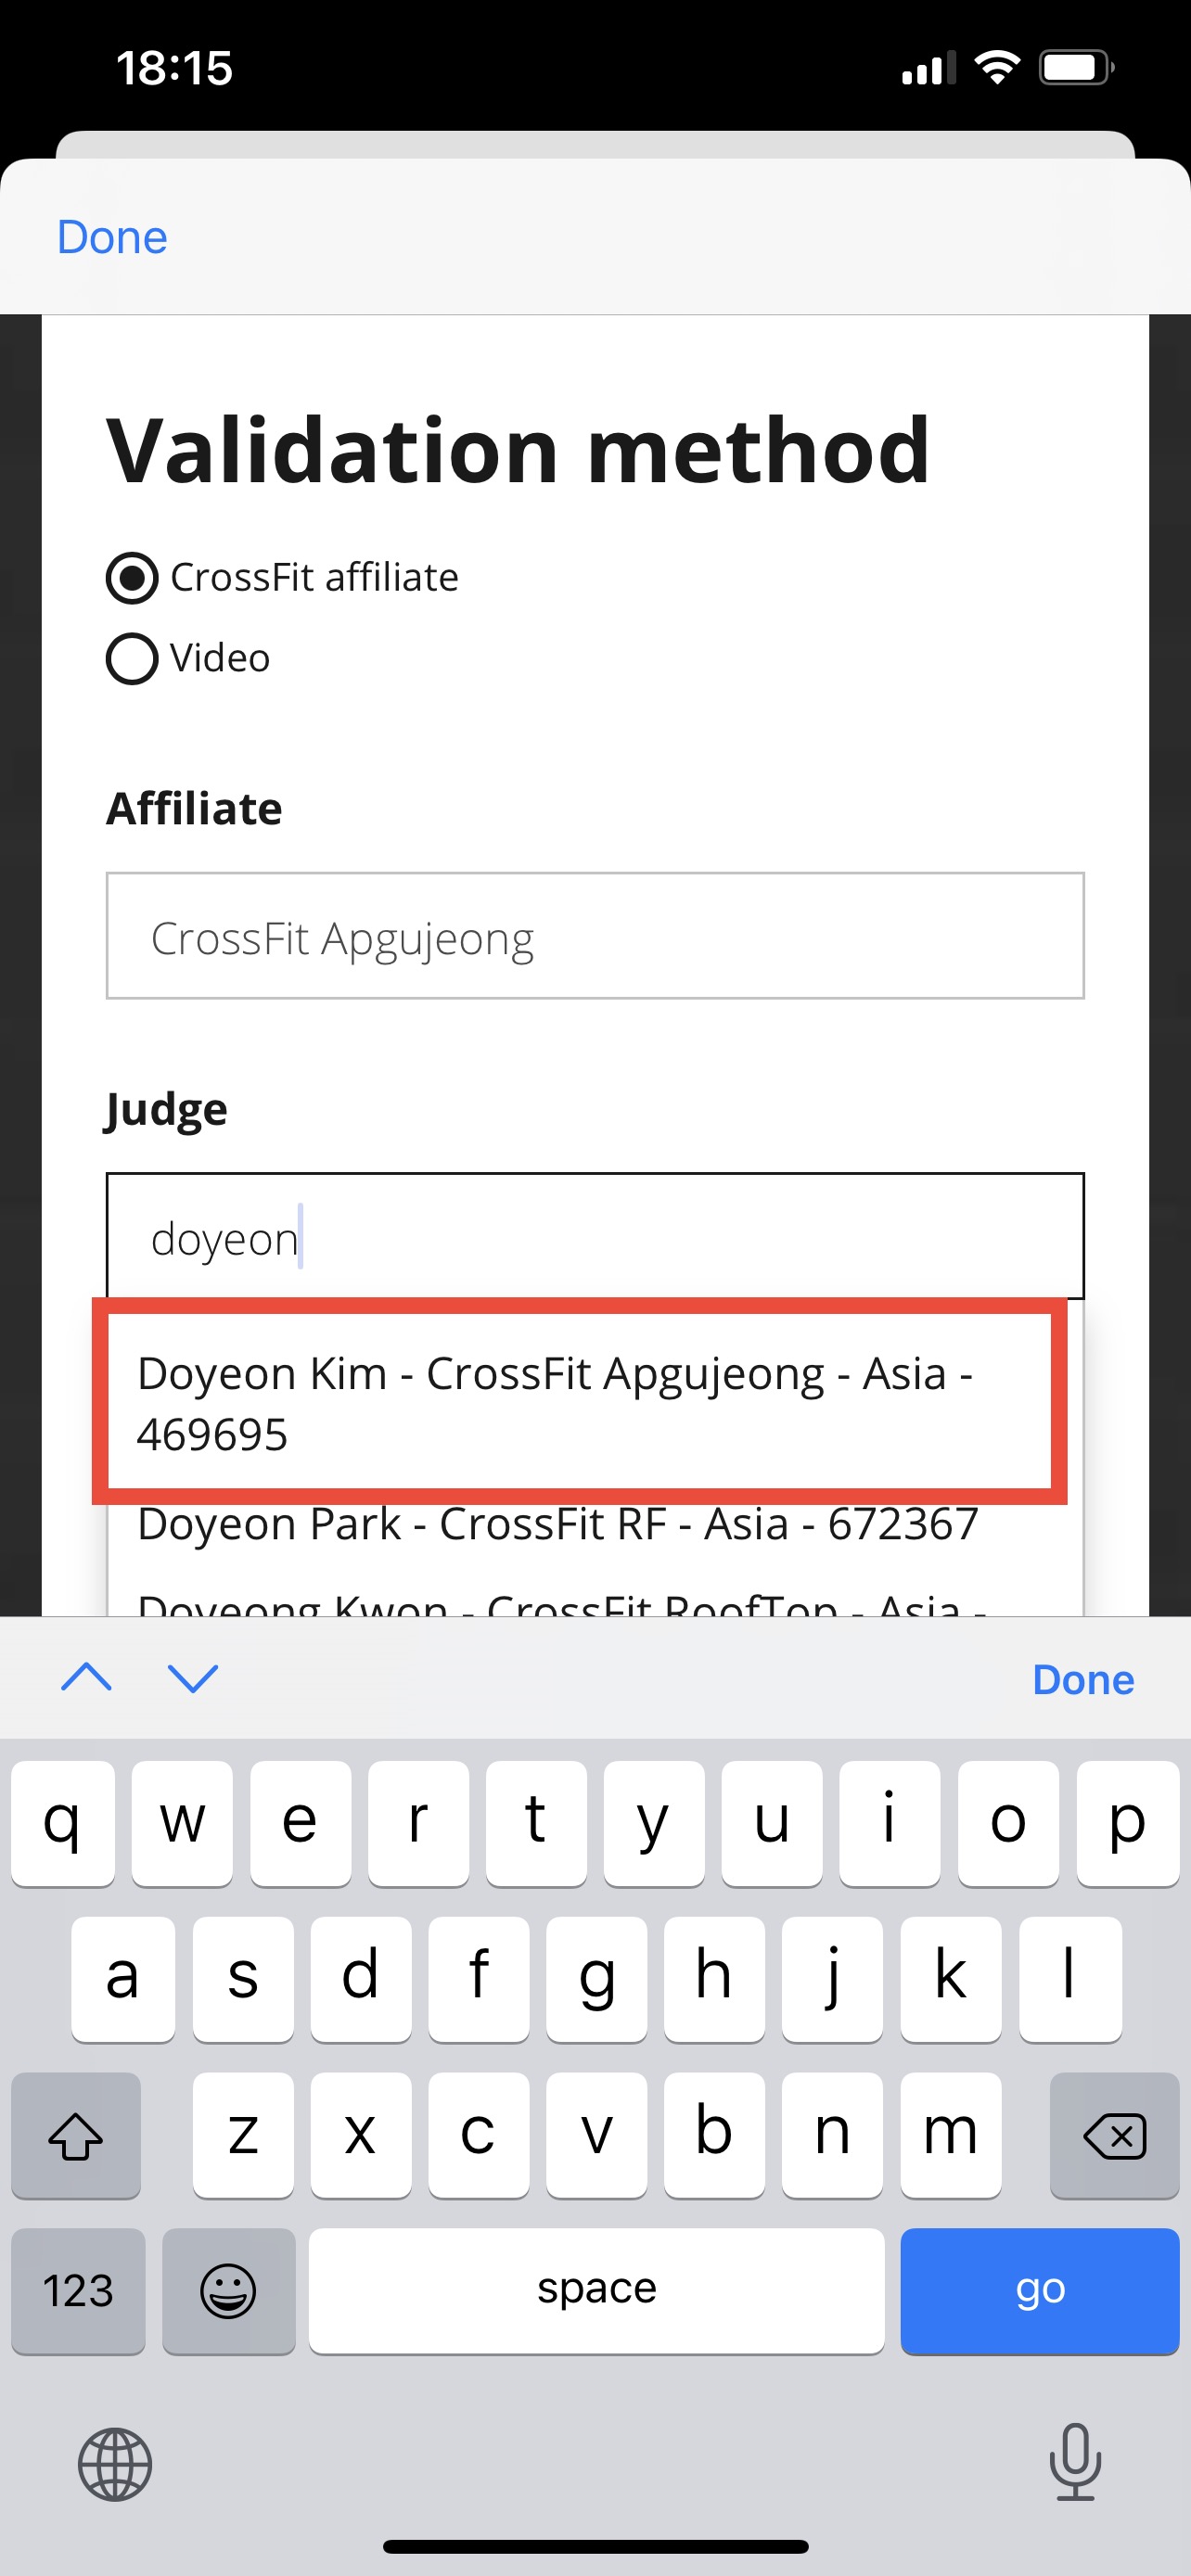Switch to the 123 numeric keyboard
The width and height of the screenshot is (1191, 2576).
coord(78,2290)
